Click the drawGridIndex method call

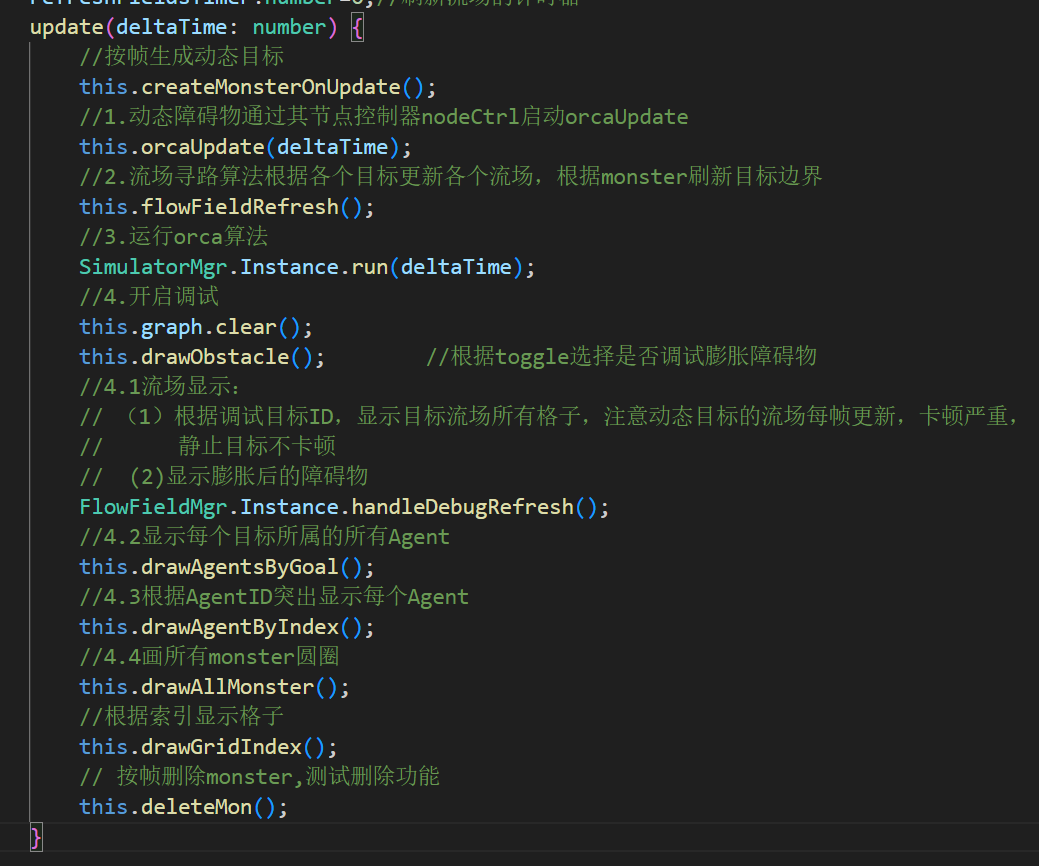[x=221, y=747]
